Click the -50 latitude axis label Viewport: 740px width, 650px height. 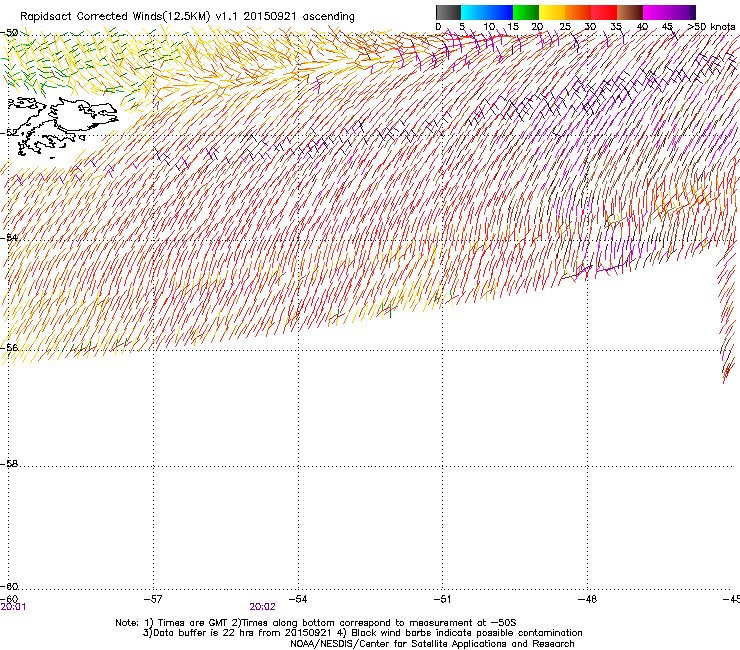point(9,33)
